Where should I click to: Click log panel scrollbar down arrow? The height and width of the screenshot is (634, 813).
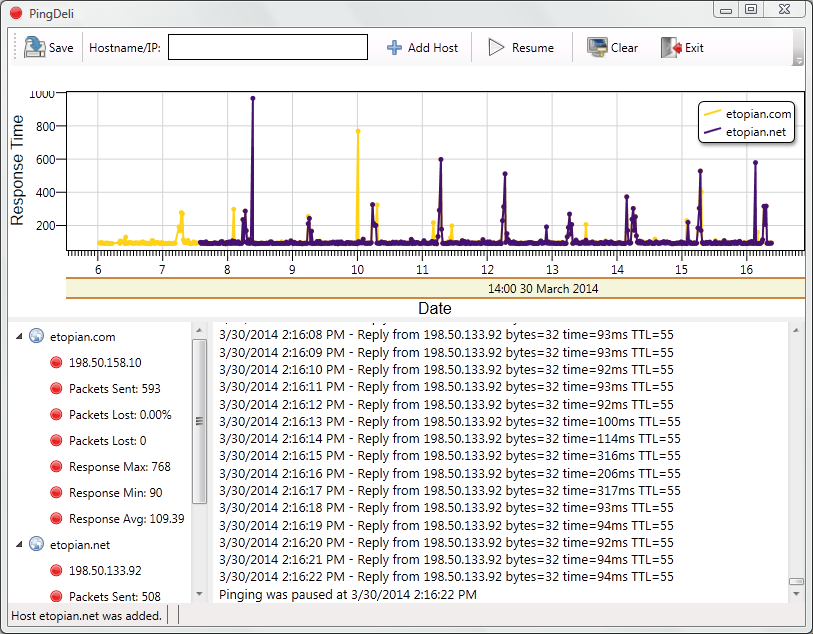click(x=796, y=594)
